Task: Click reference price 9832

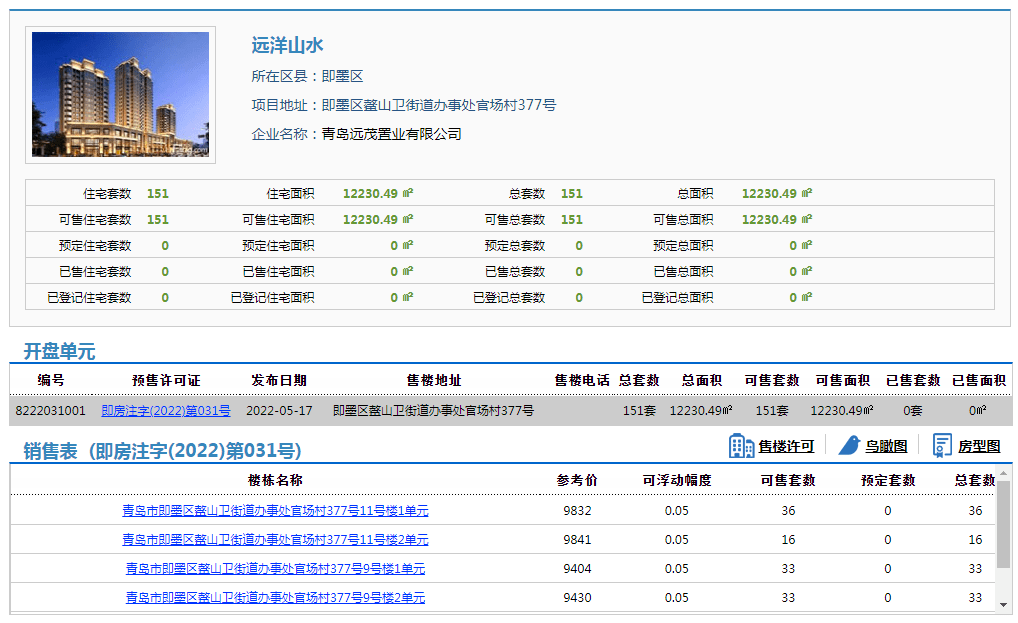Action: coord(577,511)
